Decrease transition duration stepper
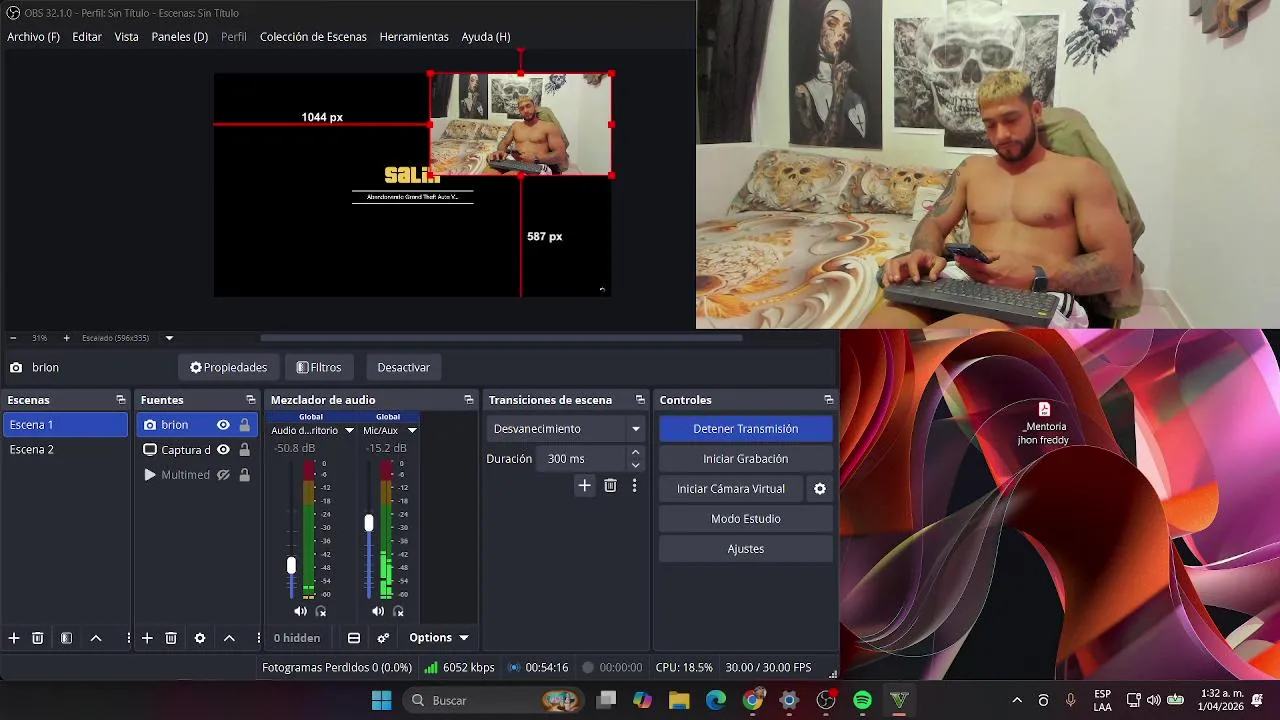The width and height of the screenshot is (1280, 720). coord(635,465)
